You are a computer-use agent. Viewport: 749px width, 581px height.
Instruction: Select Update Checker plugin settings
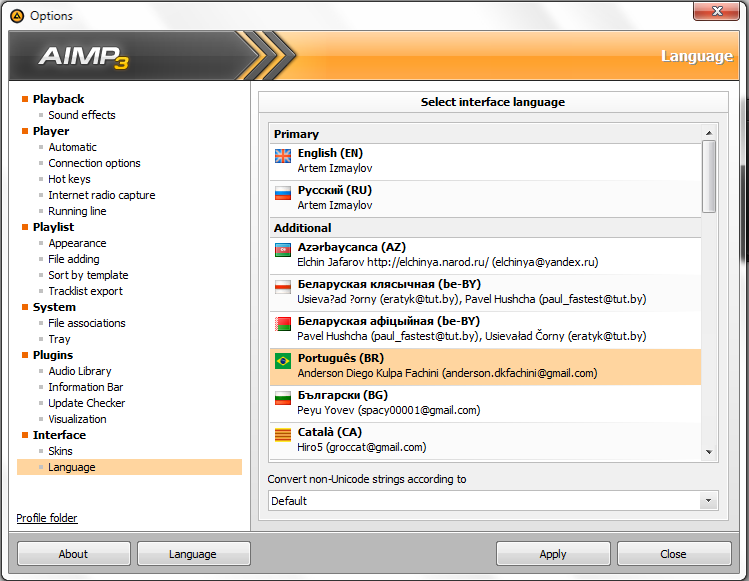(86, 403)
